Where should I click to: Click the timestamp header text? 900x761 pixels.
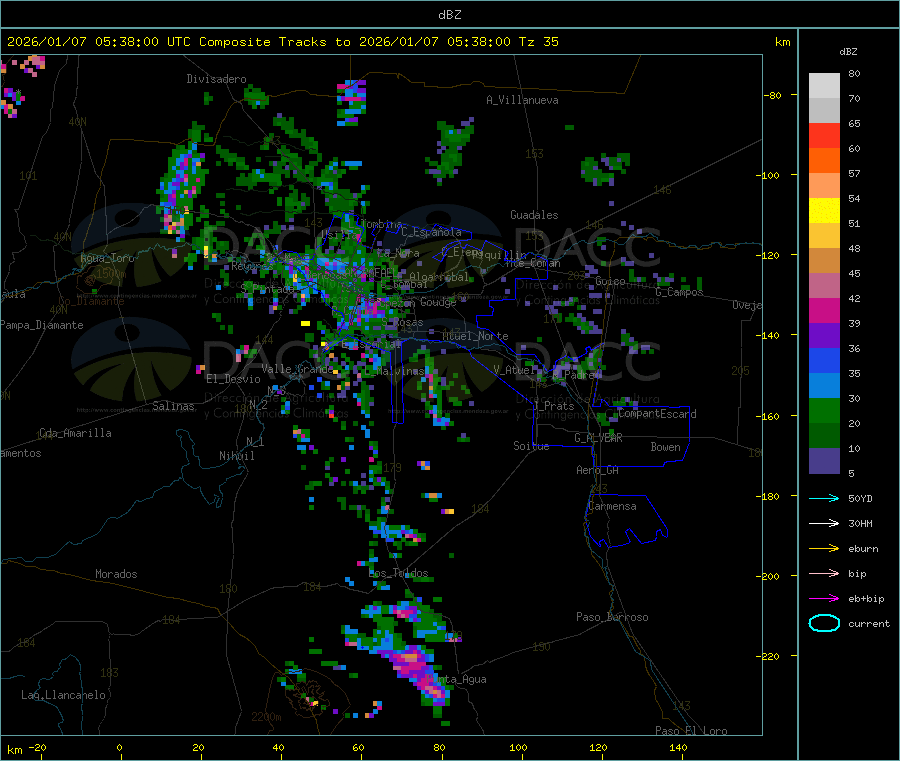click(282, 42)
